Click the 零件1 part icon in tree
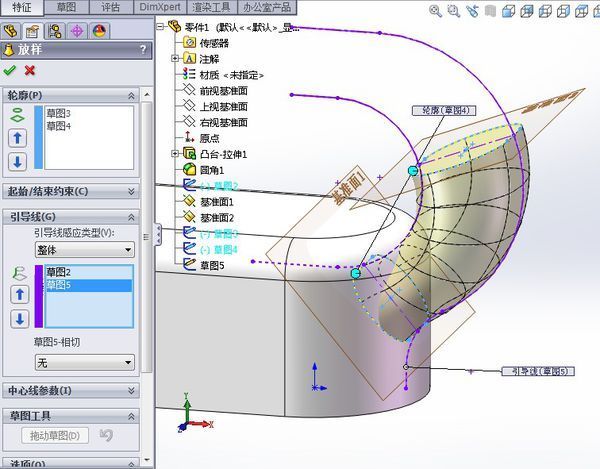This screenshot has width=600, height=469. point(175,26)
